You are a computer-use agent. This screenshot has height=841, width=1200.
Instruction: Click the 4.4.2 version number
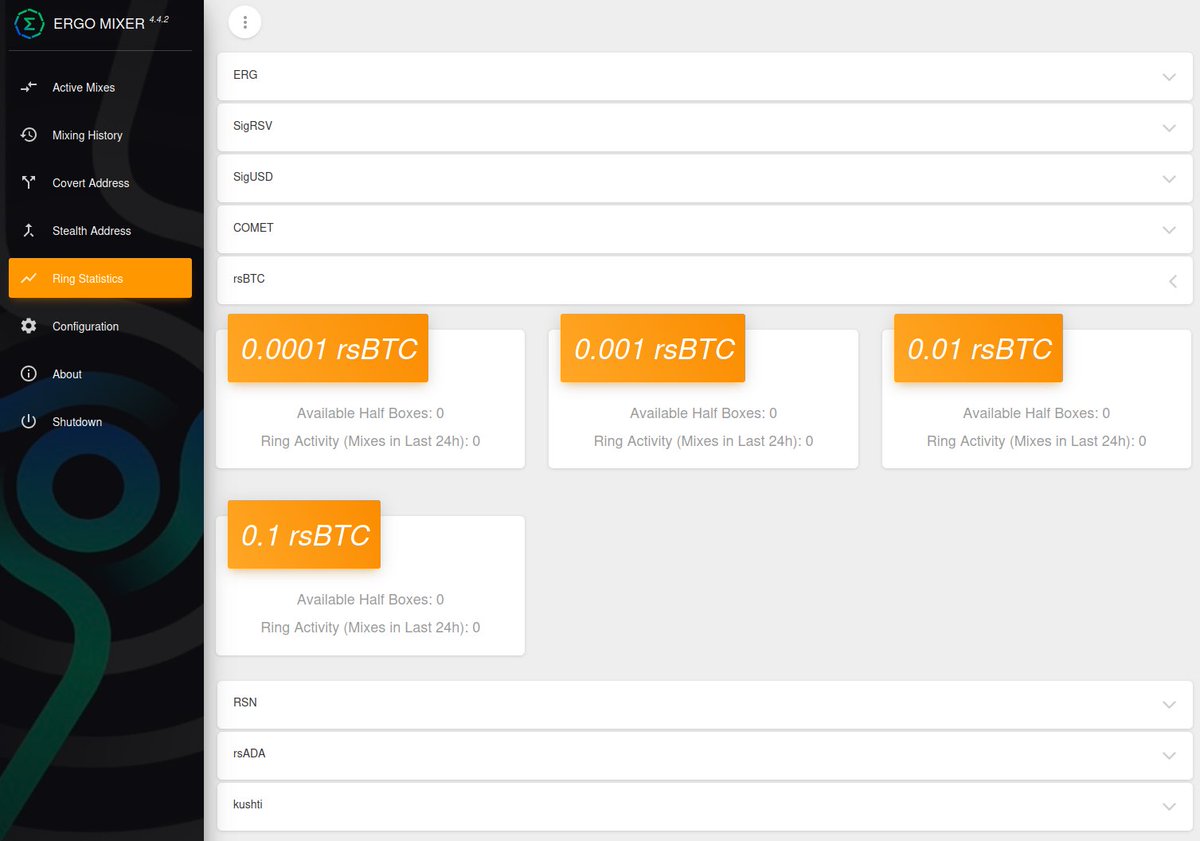pos(159,18)
